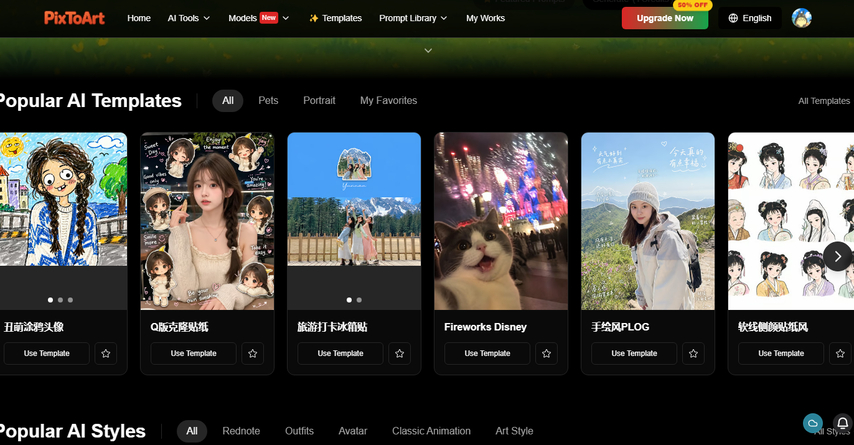
Task: Favorite the Fireworks Disney template star
Action: tap(546, 353)
